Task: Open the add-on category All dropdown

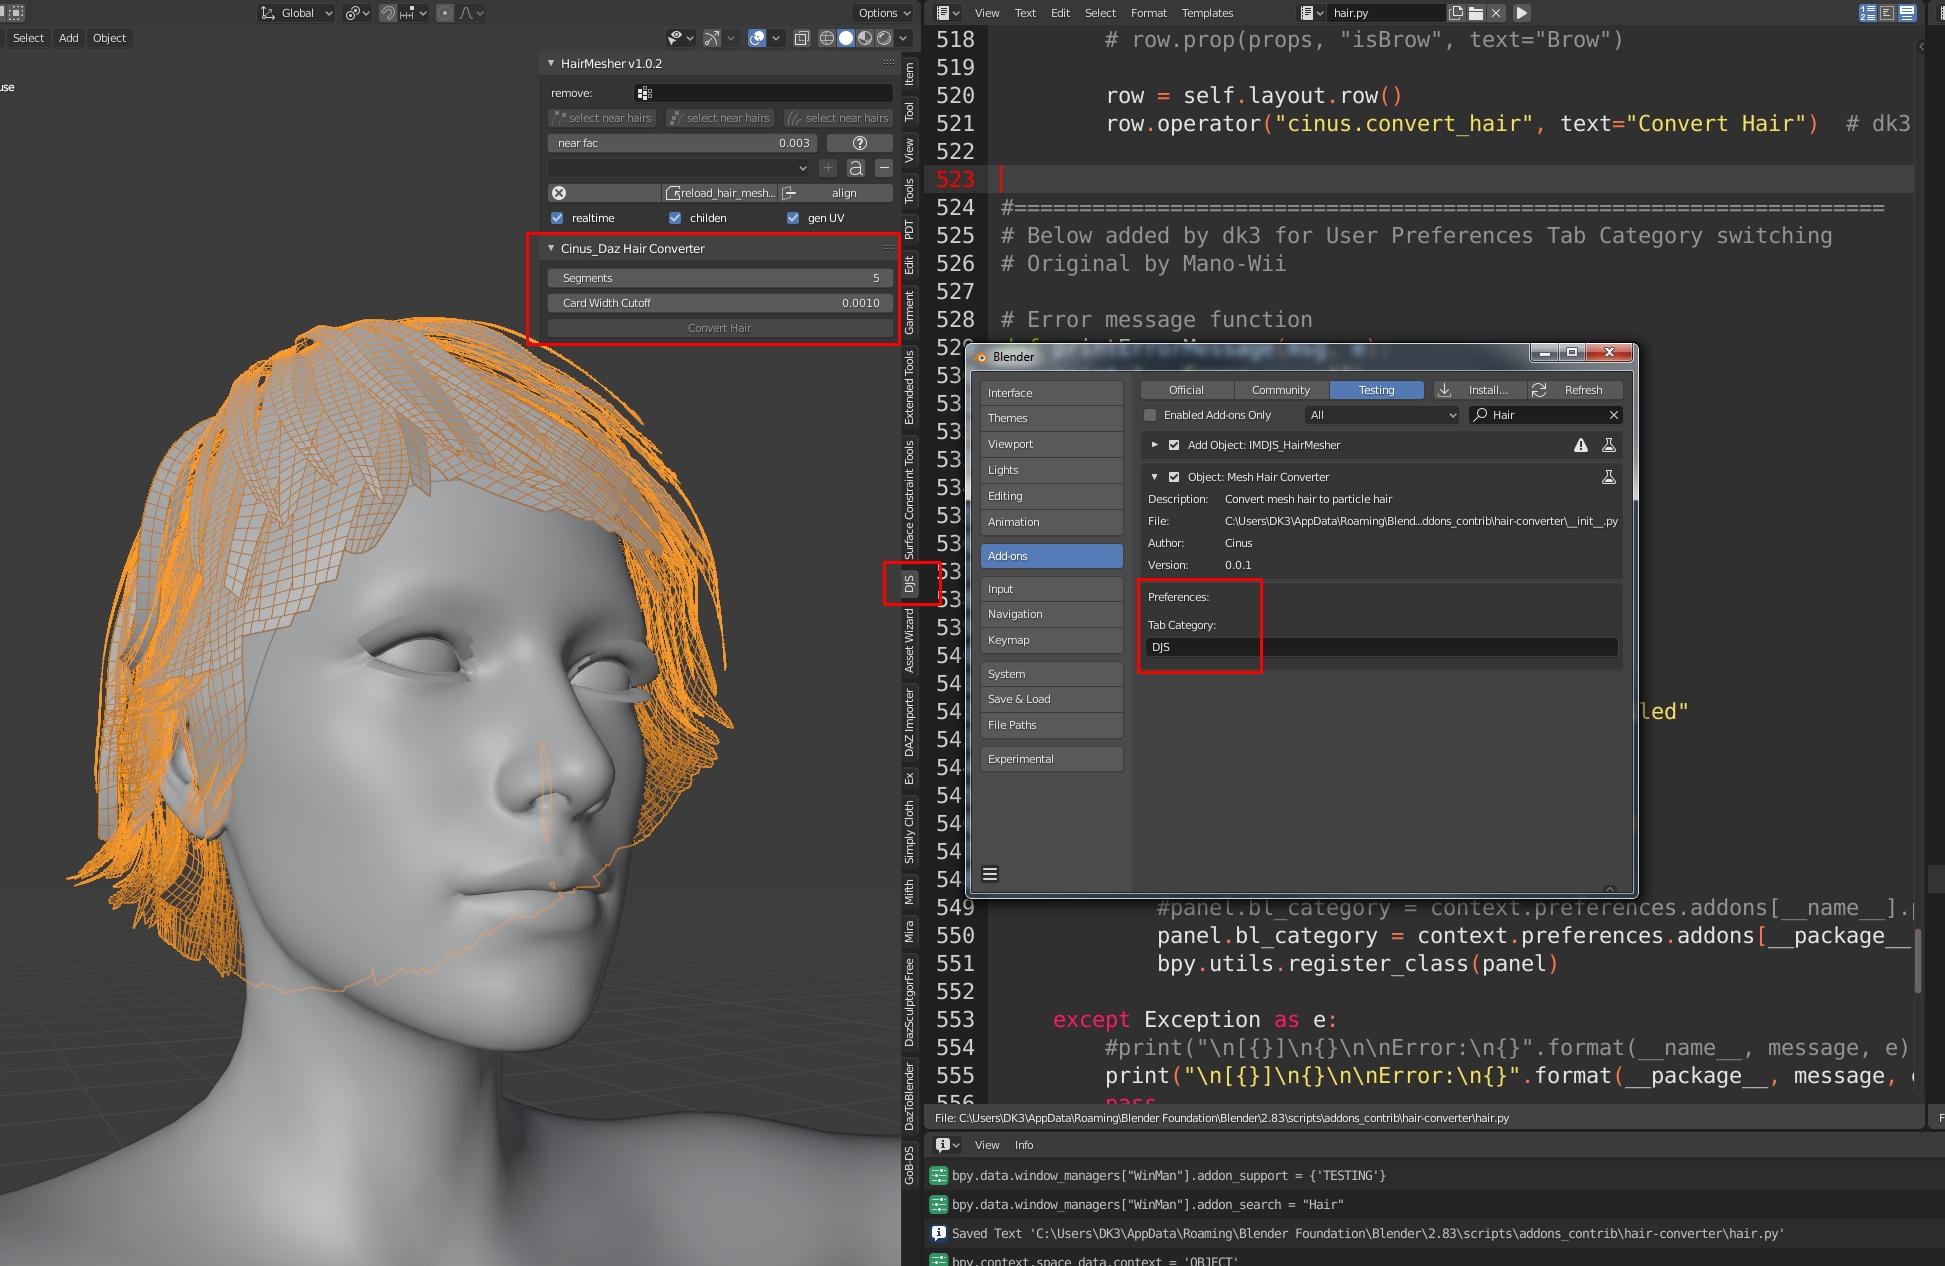Action: pyautogui.click(x=1383, y=415)
